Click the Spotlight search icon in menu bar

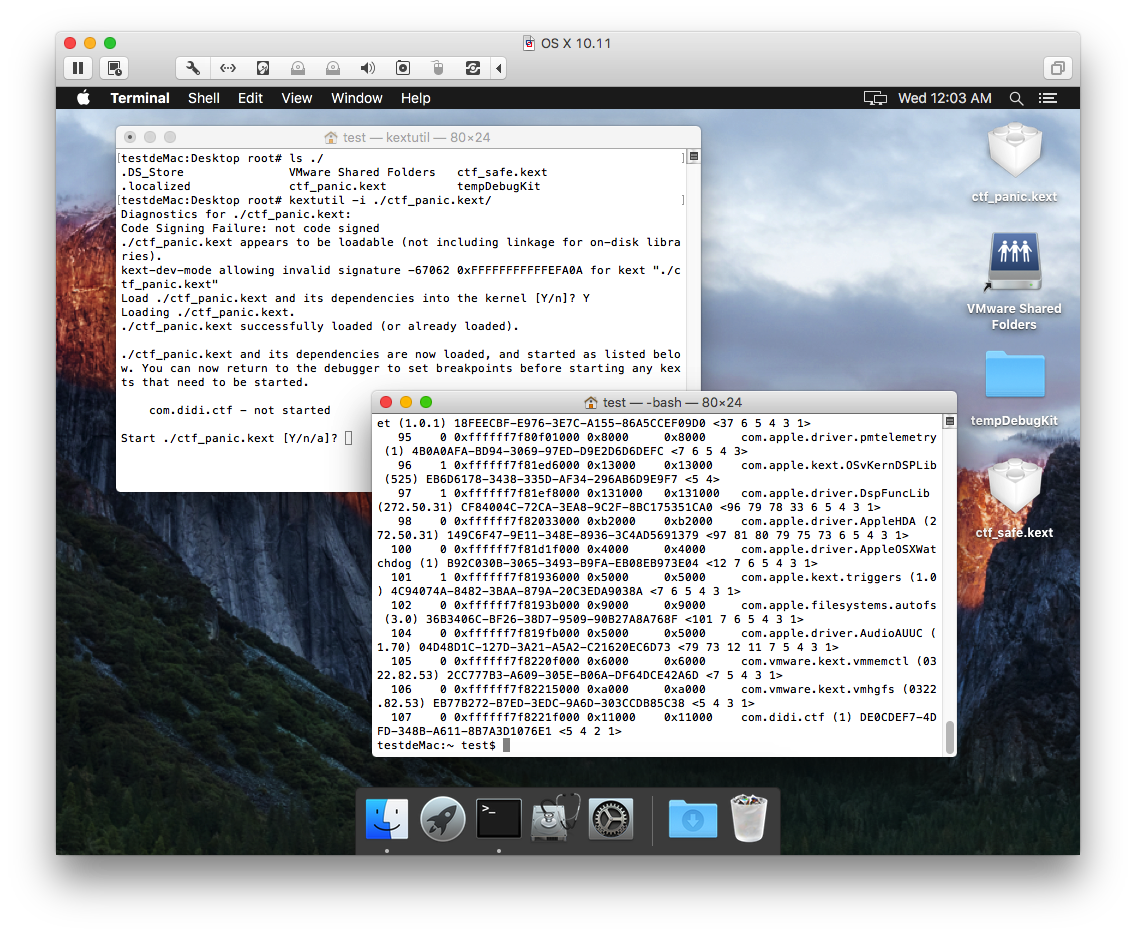tap(1016, 98)
